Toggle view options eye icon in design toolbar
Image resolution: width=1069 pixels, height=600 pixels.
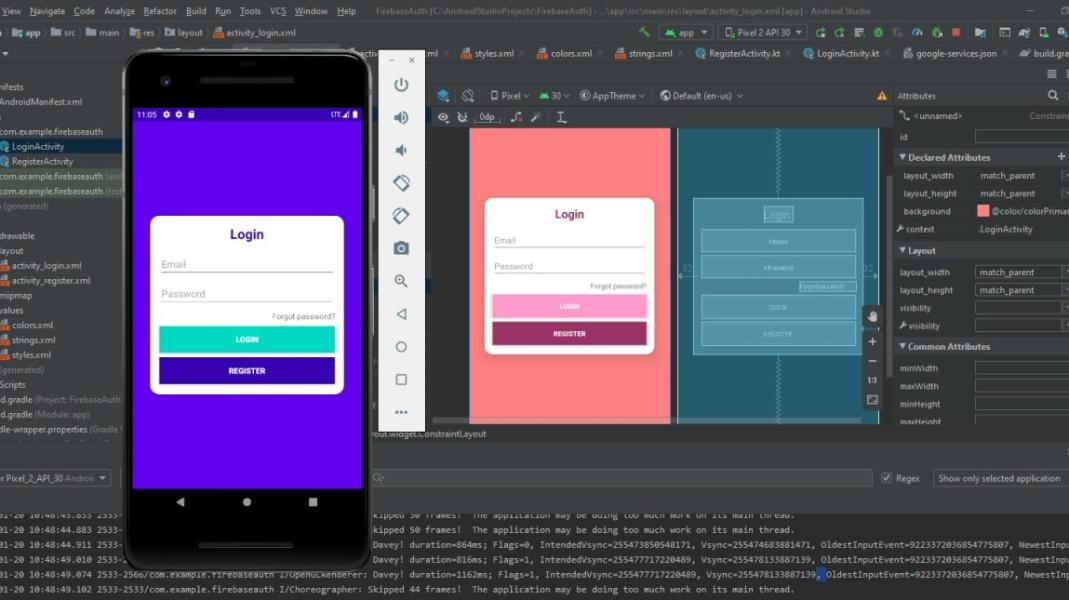tap(443, 117)
